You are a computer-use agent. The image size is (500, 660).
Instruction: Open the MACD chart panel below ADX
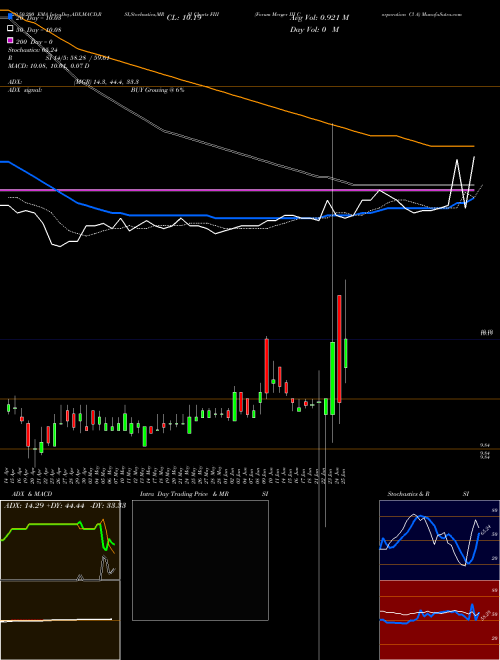point(60,620)
